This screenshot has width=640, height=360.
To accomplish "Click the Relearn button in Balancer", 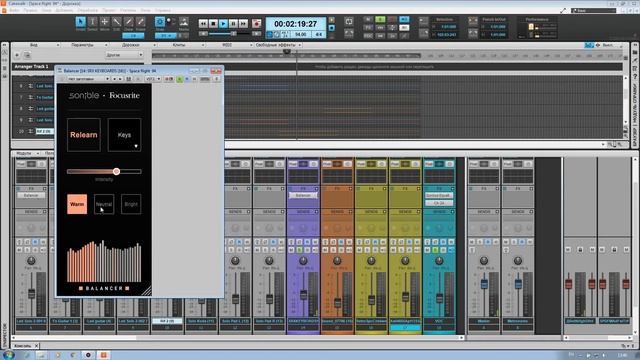I will click(84, 135).
